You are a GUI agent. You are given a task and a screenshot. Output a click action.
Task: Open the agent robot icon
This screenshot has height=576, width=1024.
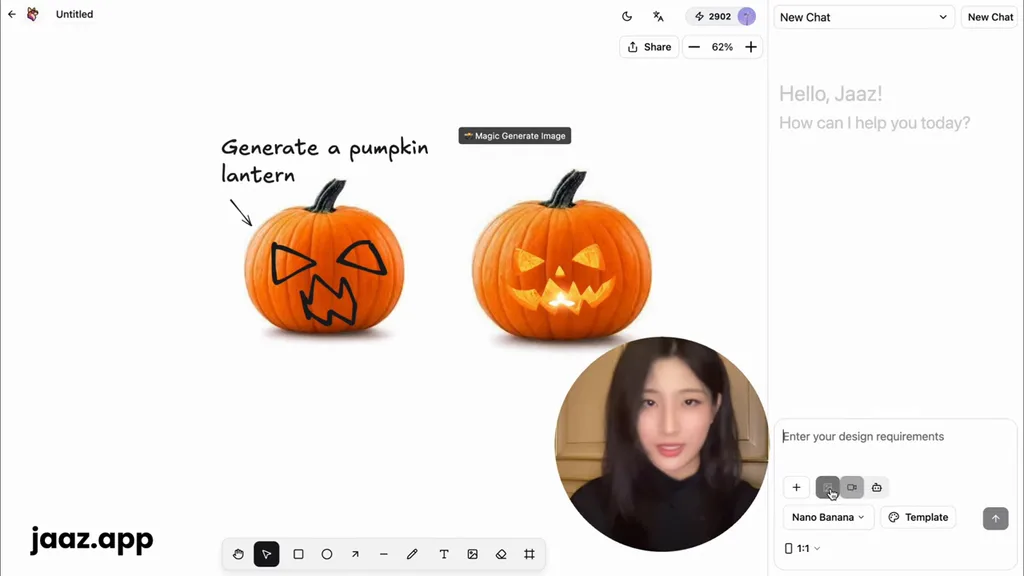click(x=876, y=487)
